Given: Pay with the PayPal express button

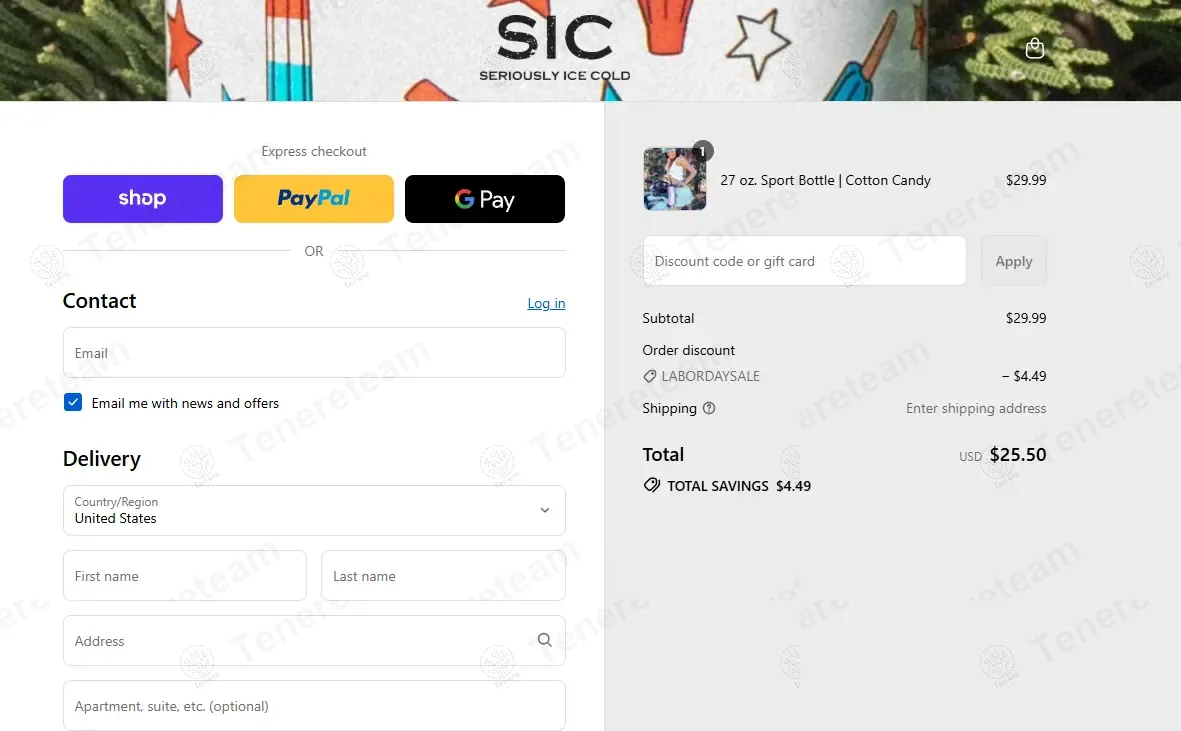Looking at the screenshot, I should [x=313, y=199].
